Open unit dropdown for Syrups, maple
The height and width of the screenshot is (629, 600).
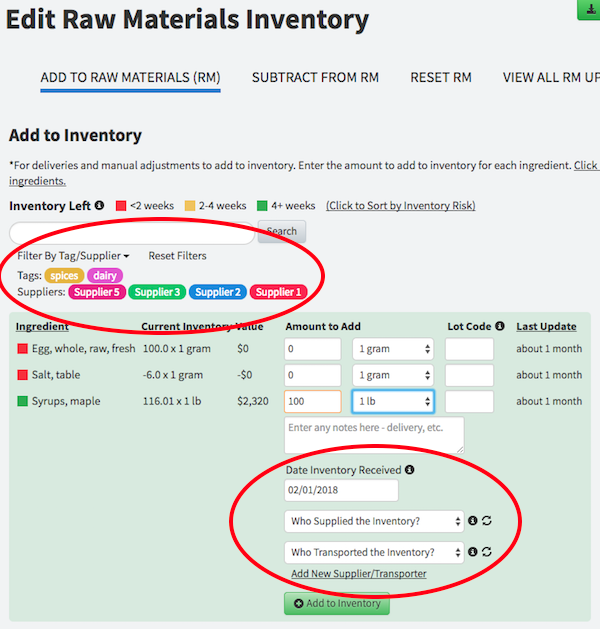(x=392, y=401)
